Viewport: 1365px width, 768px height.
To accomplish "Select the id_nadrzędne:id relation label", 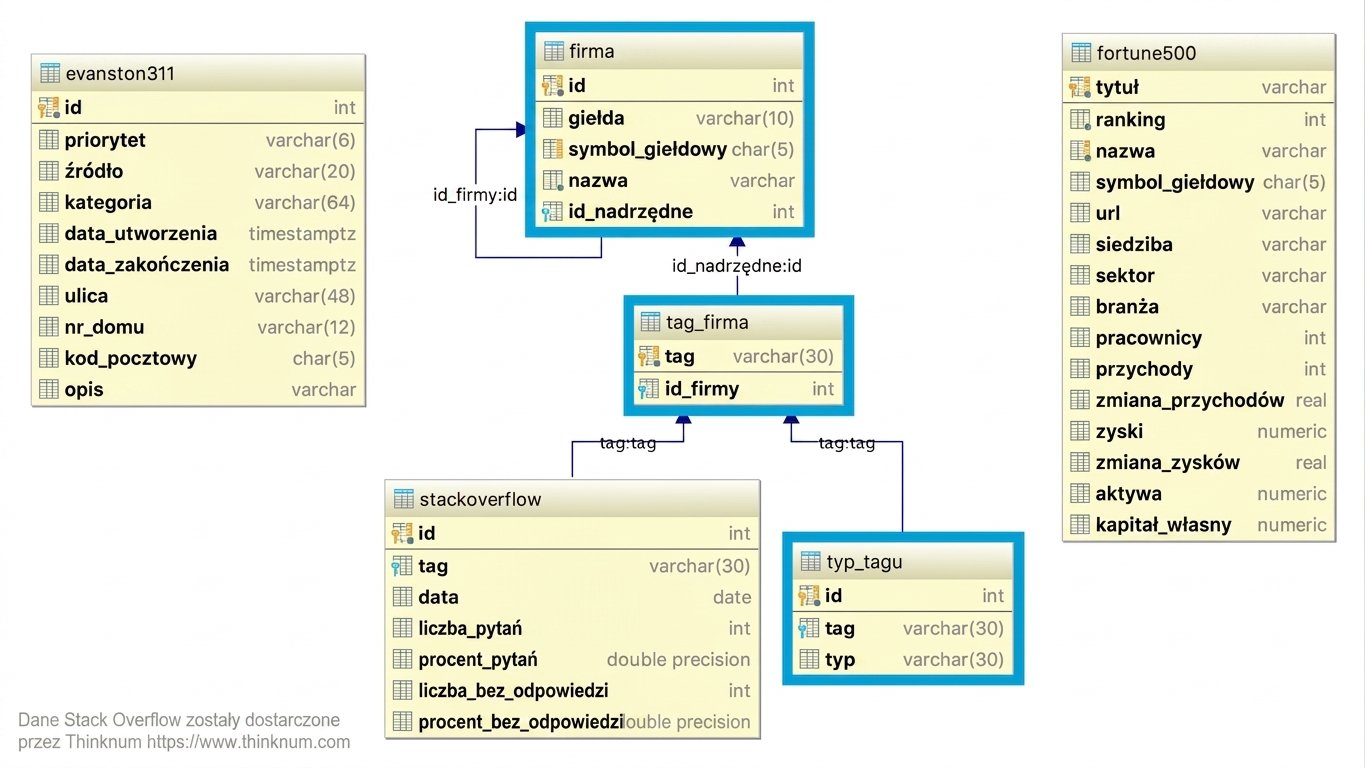I will [737, 266].
